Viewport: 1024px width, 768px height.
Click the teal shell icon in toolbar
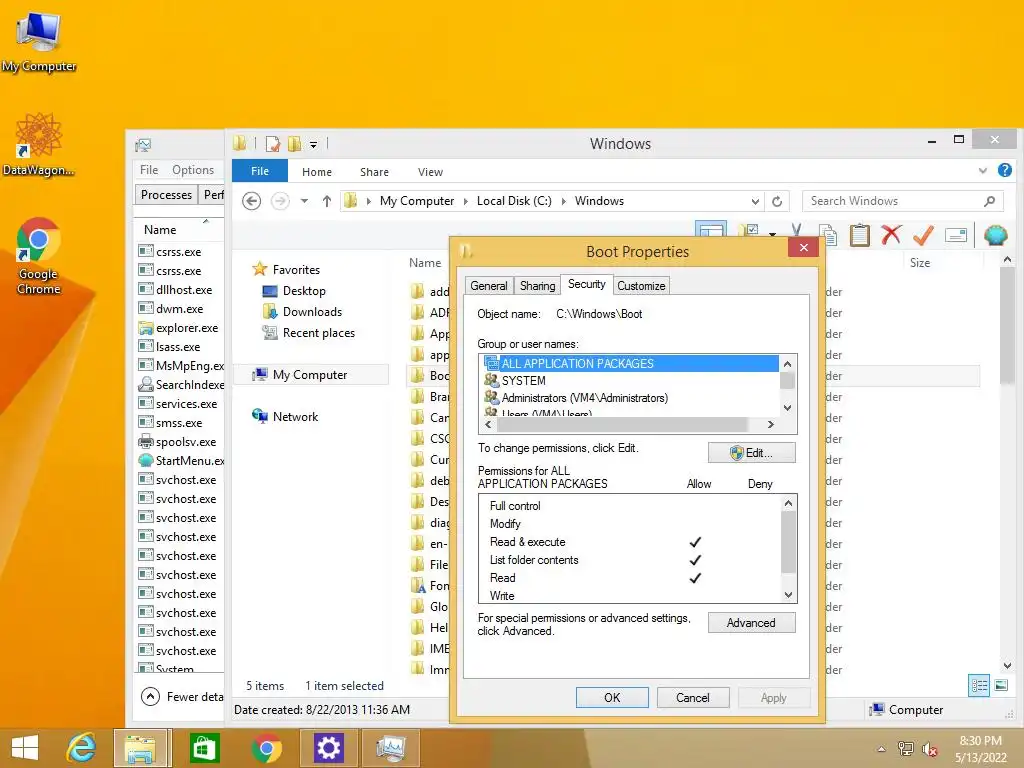coord(995,234)
